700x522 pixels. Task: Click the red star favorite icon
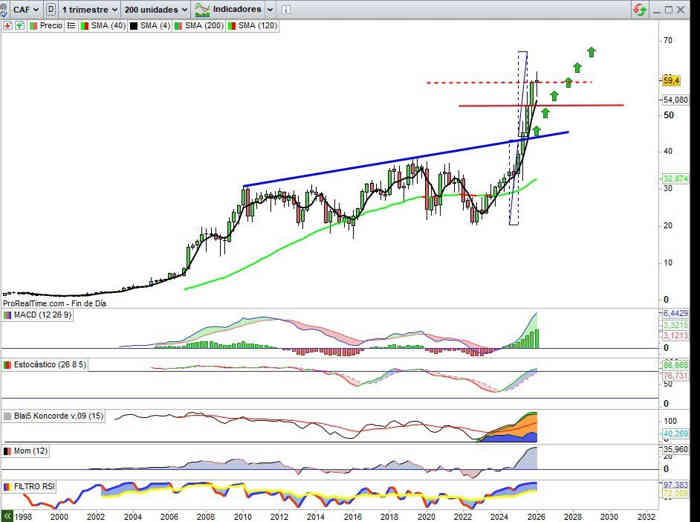pos(6,25)
